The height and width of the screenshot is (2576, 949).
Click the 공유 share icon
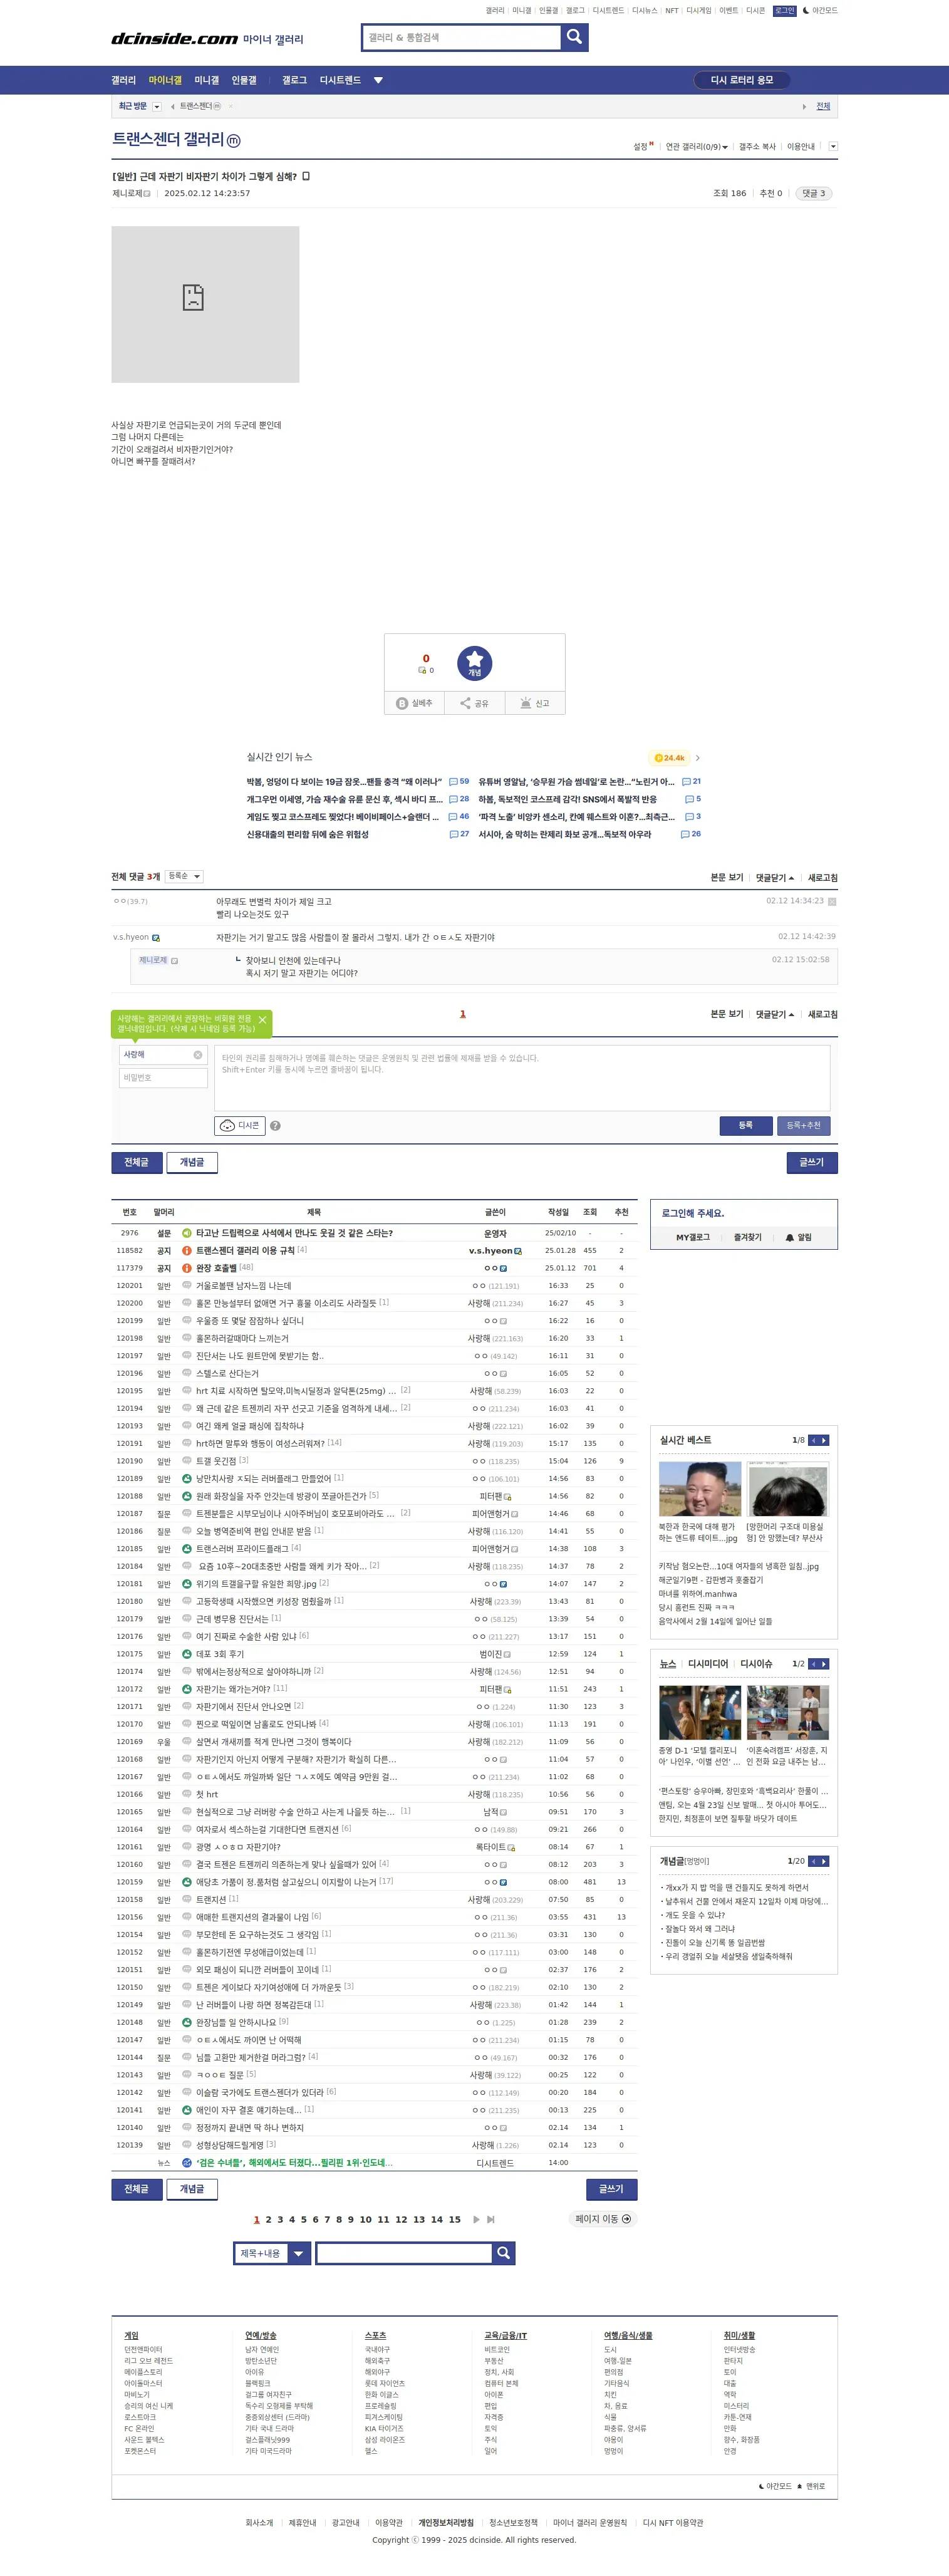pyautogui.click(x=465, y=704)
